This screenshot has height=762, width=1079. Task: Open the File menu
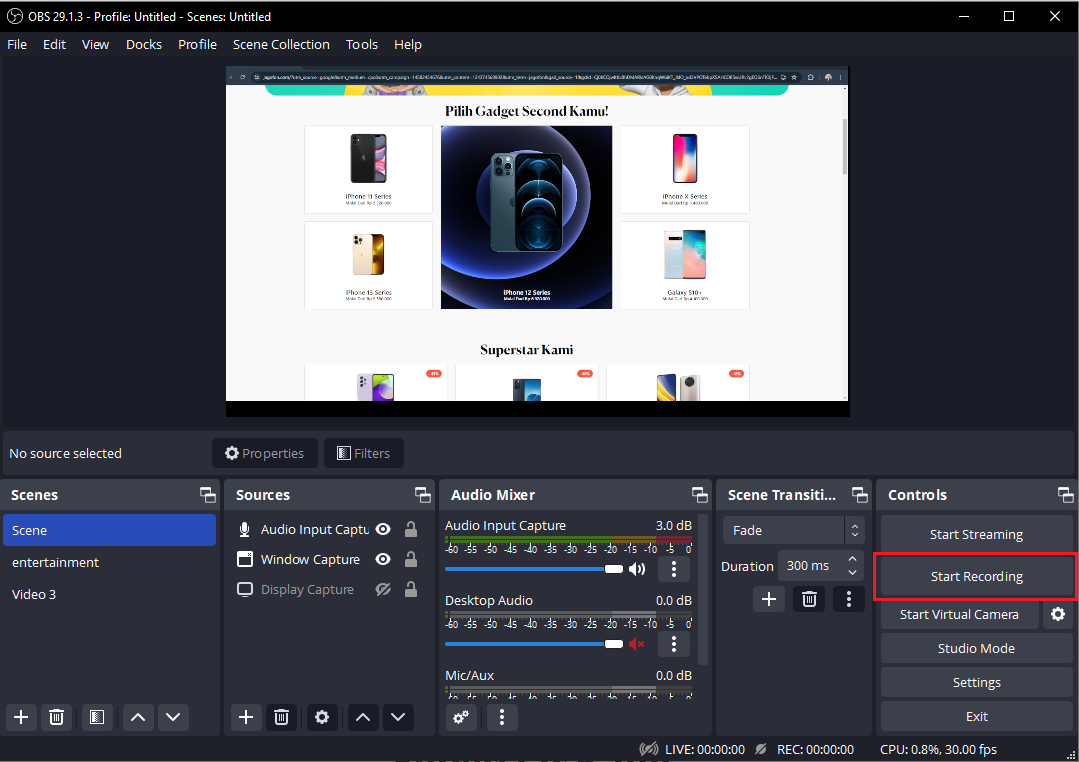tap(17, 44)
